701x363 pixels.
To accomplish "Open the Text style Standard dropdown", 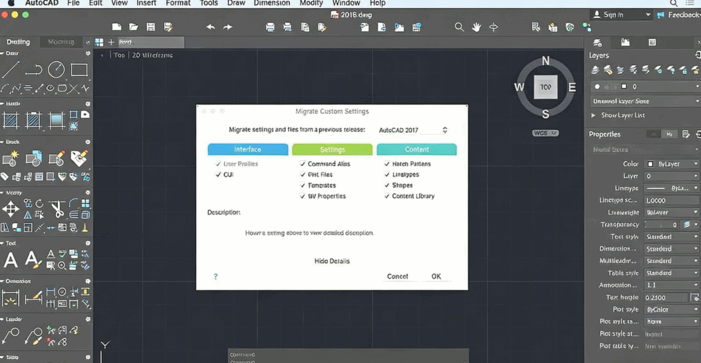I will pos(672,236).
